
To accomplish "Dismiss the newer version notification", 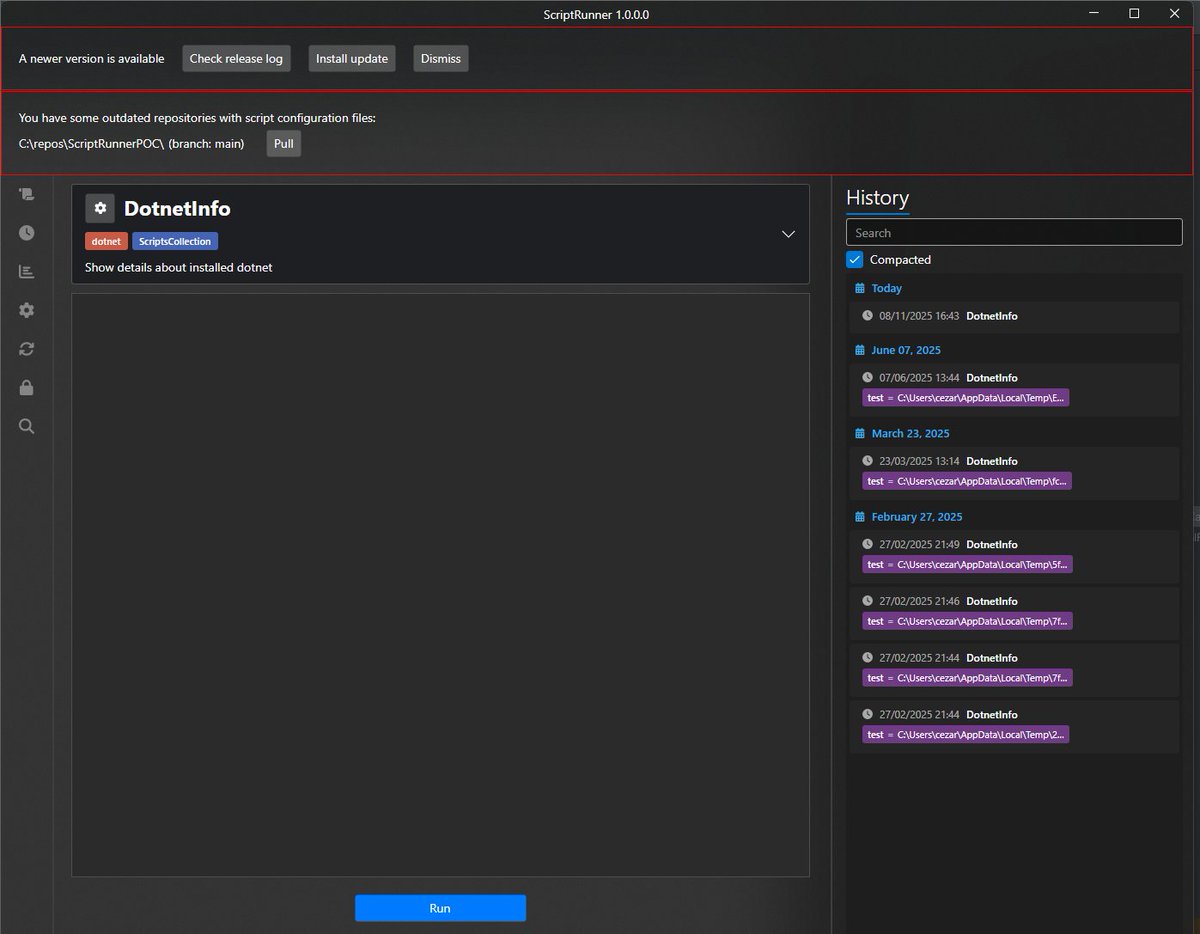I will [x=441, y=58].
